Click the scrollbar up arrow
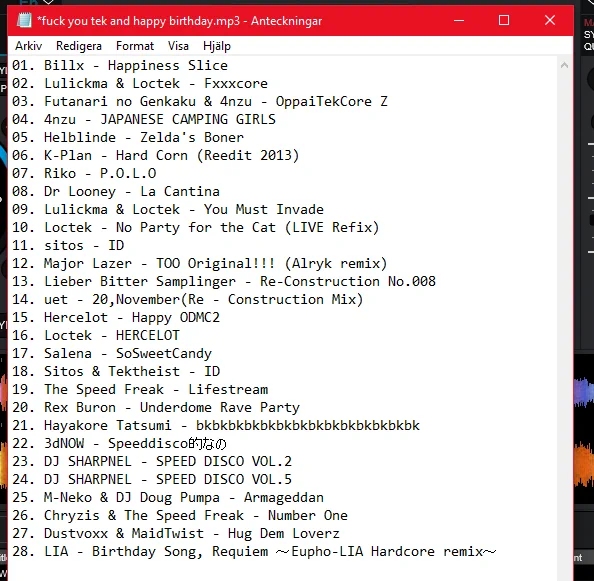The height and width of the screenshot is (581, 594). tap(564, 66)
